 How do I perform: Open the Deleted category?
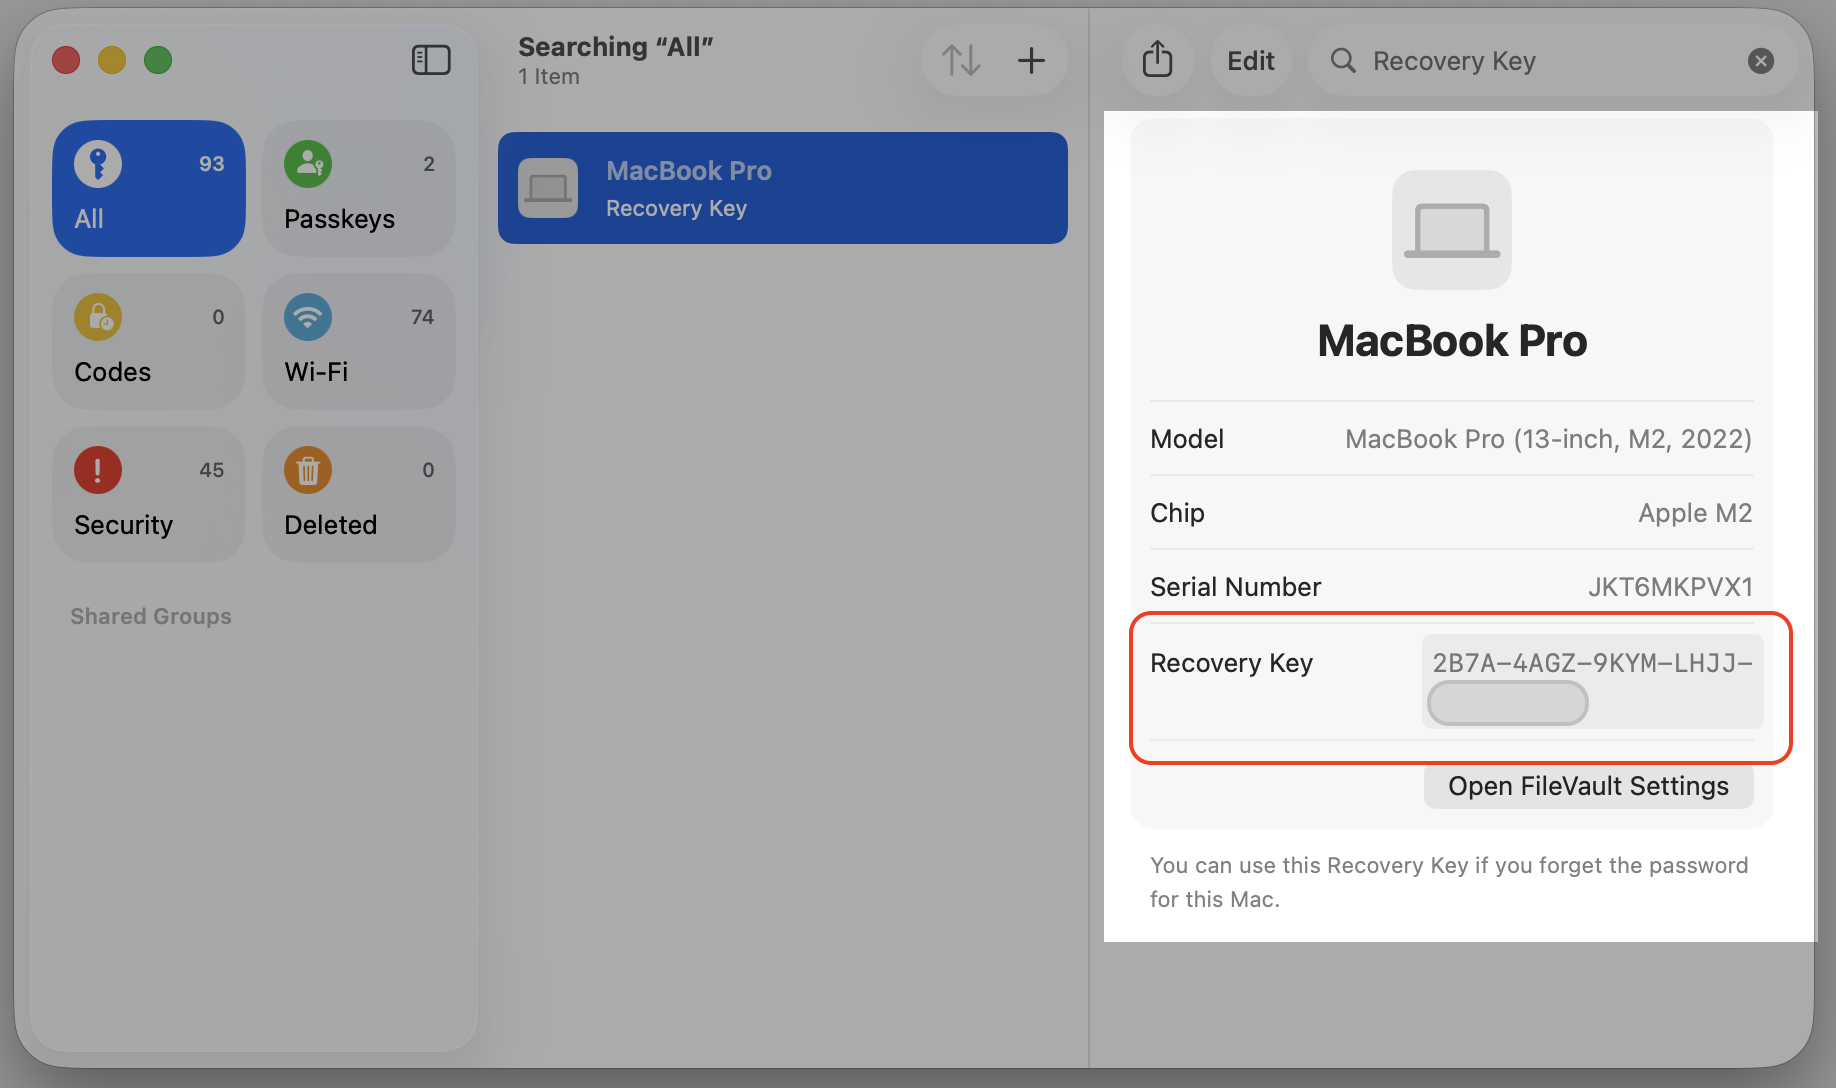coord(359,494)
